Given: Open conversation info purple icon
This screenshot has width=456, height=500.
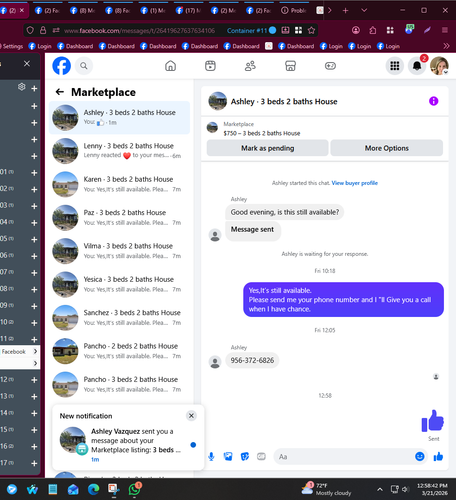Looking at the screenshot, I should (x=433, y=101).
